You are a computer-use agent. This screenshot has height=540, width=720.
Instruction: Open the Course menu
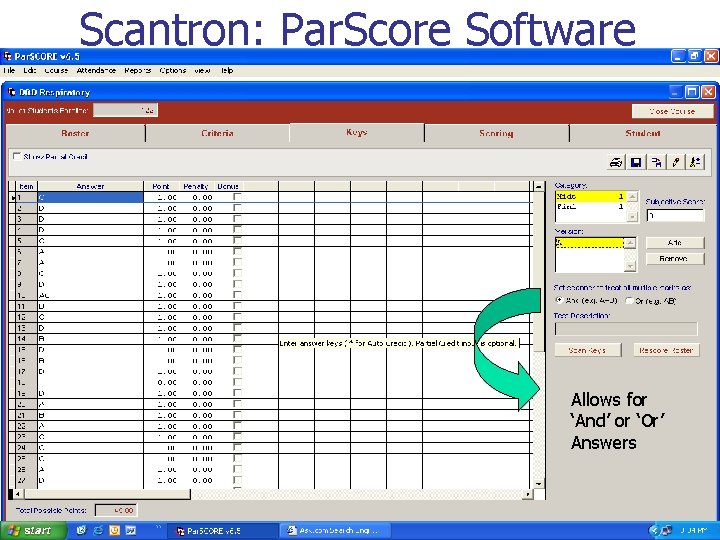coord(56,70)
